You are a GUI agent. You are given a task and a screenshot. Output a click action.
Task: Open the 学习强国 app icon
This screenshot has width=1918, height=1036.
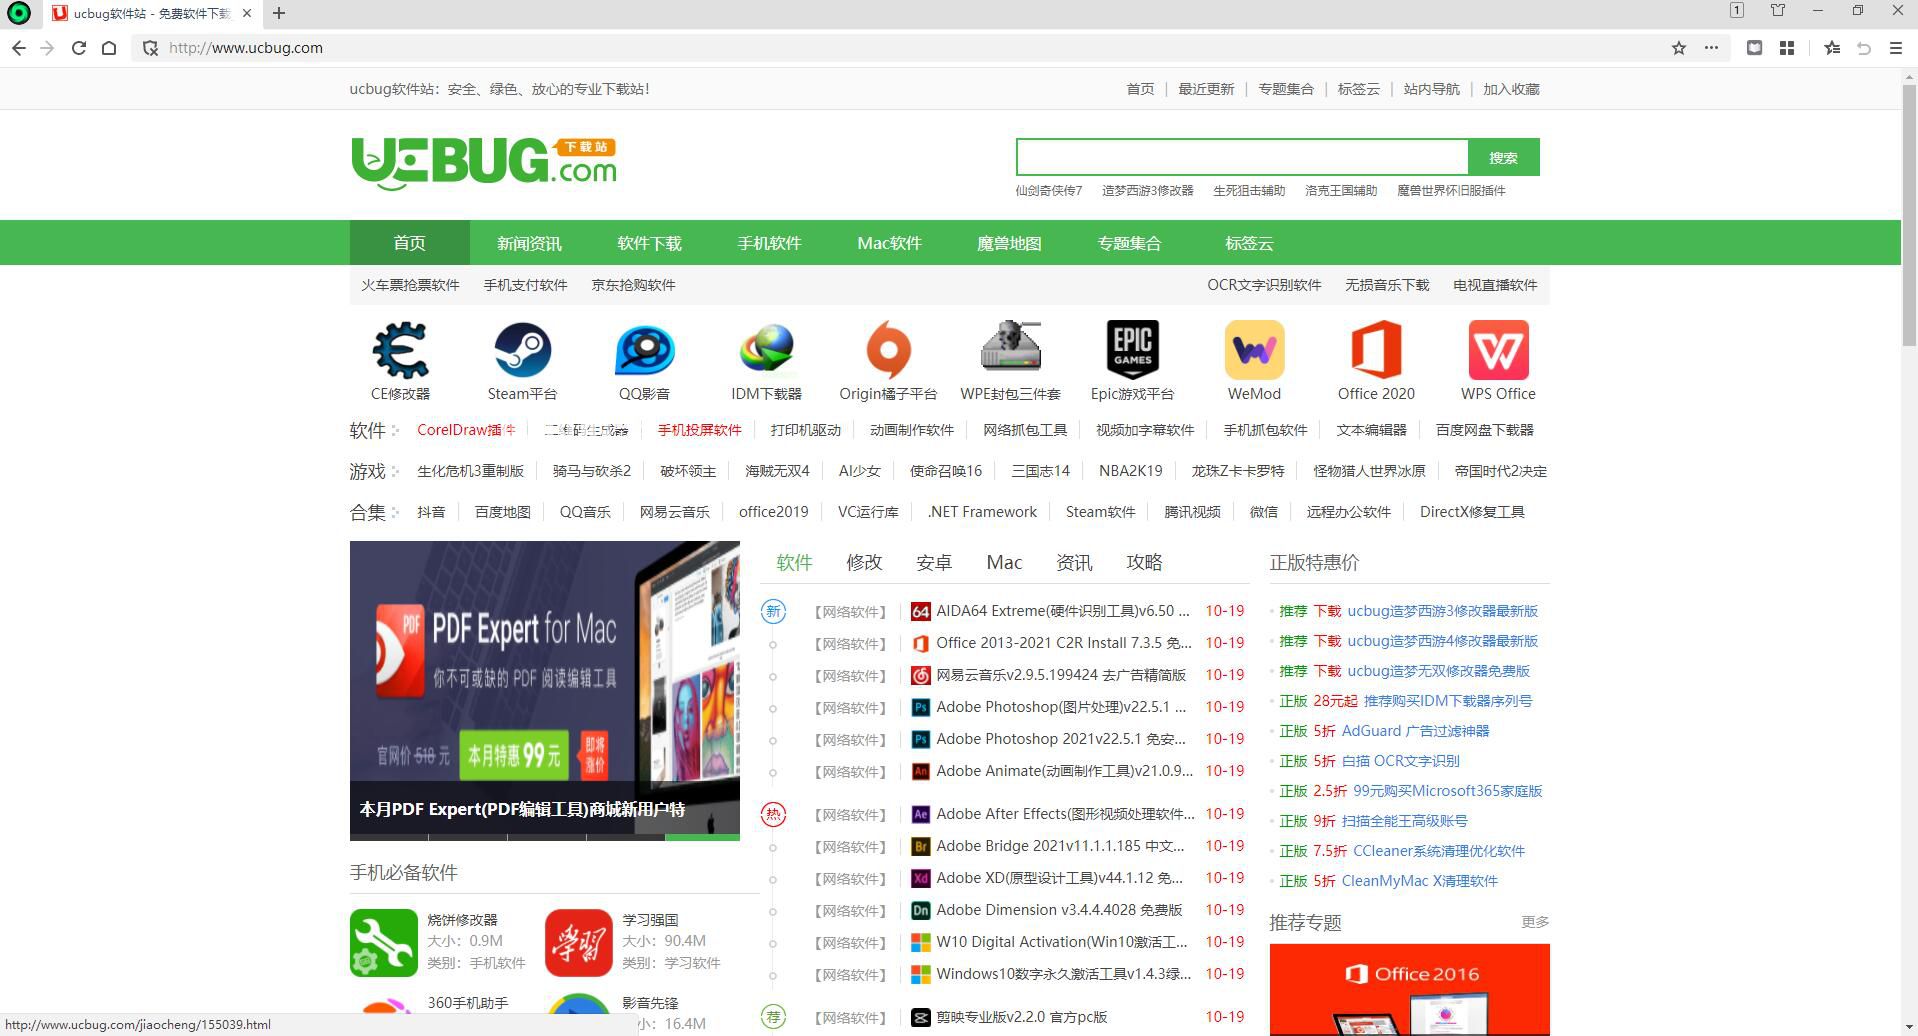(579, 942)
